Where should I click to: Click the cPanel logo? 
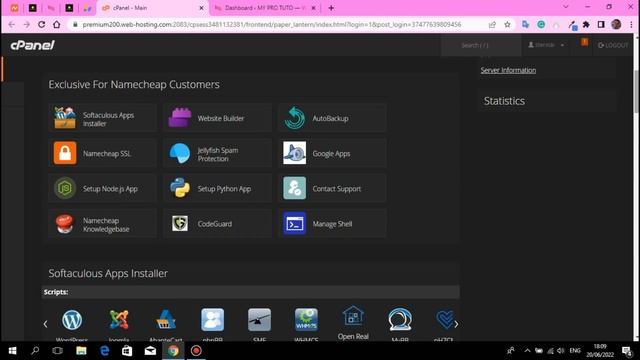pos(33,45)
